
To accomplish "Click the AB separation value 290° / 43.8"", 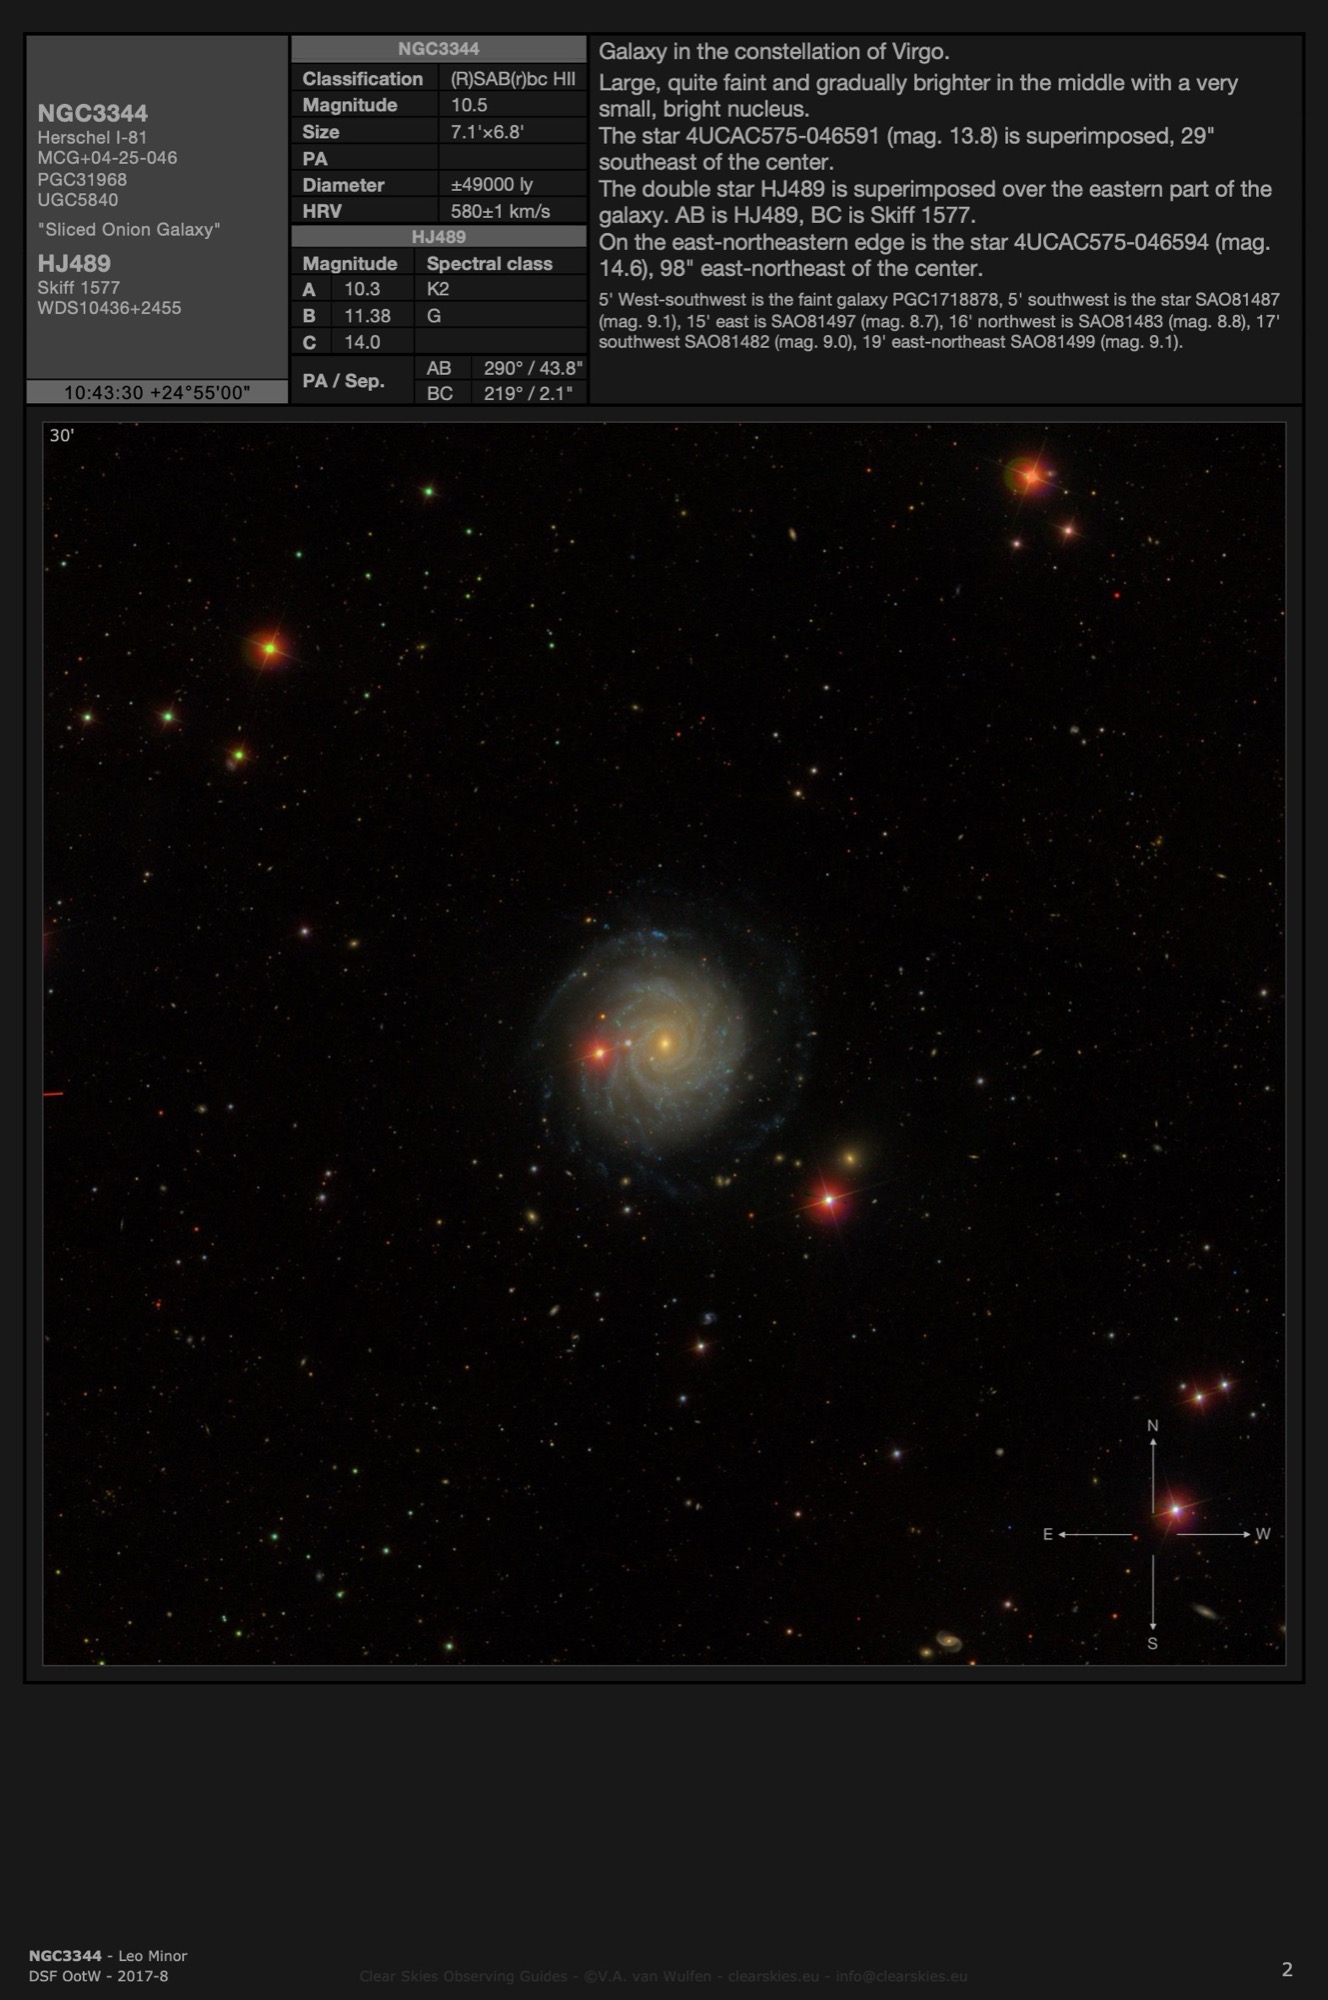I will click(x=532, y=368).
